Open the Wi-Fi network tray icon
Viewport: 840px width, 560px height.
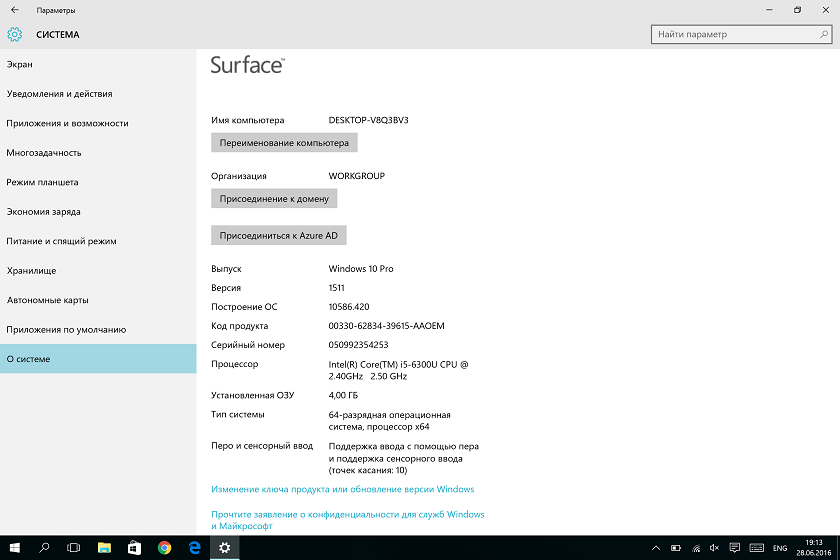pyautogui.click(x=696, y=548)
